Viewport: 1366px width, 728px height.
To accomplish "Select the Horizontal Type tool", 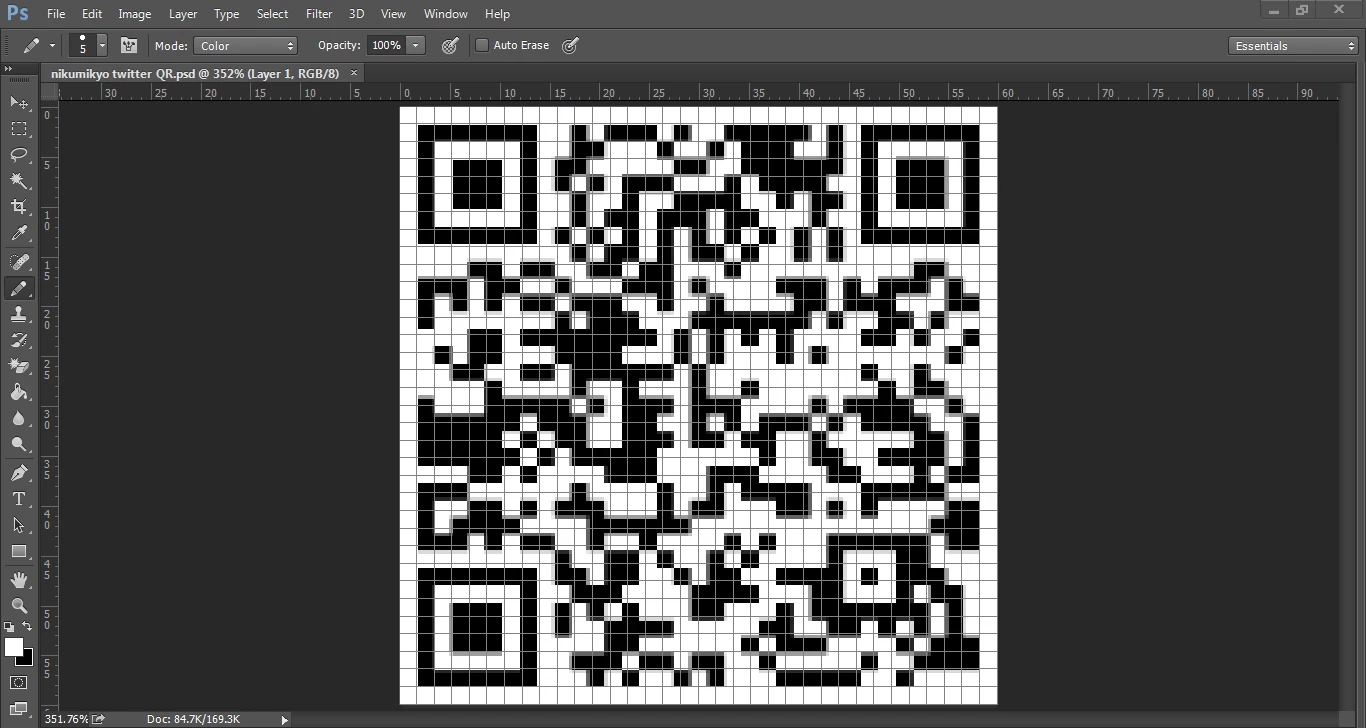I will click(x=19, y=499).
